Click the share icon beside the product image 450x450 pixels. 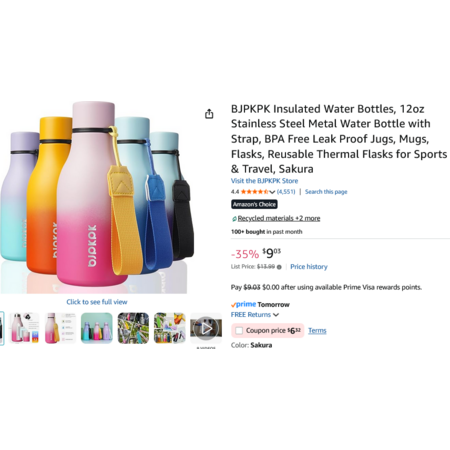point(209,114)
